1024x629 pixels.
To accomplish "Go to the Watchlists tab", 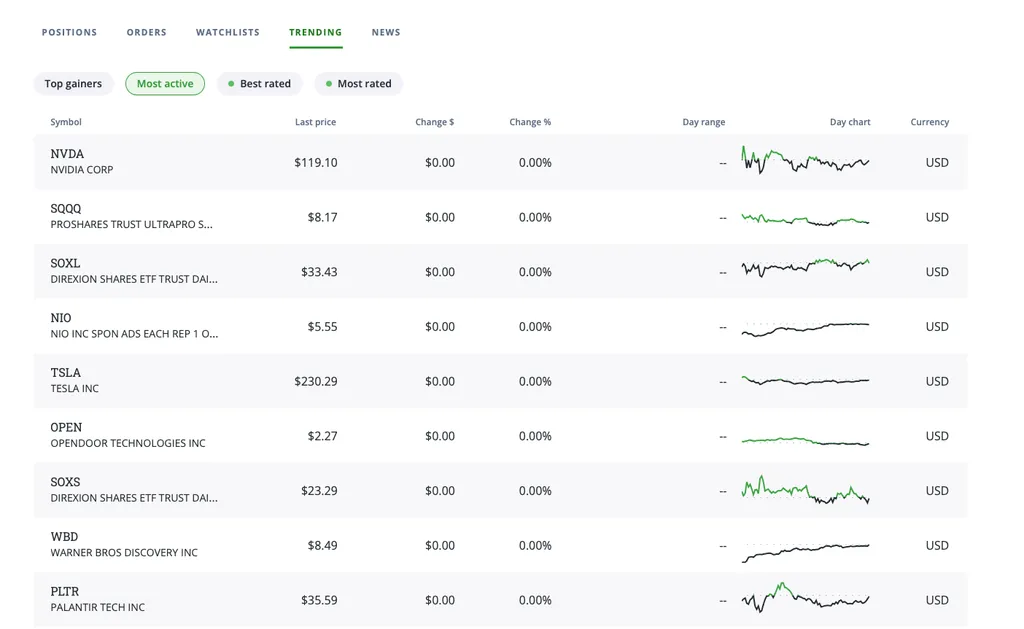I will pos(228,32).
